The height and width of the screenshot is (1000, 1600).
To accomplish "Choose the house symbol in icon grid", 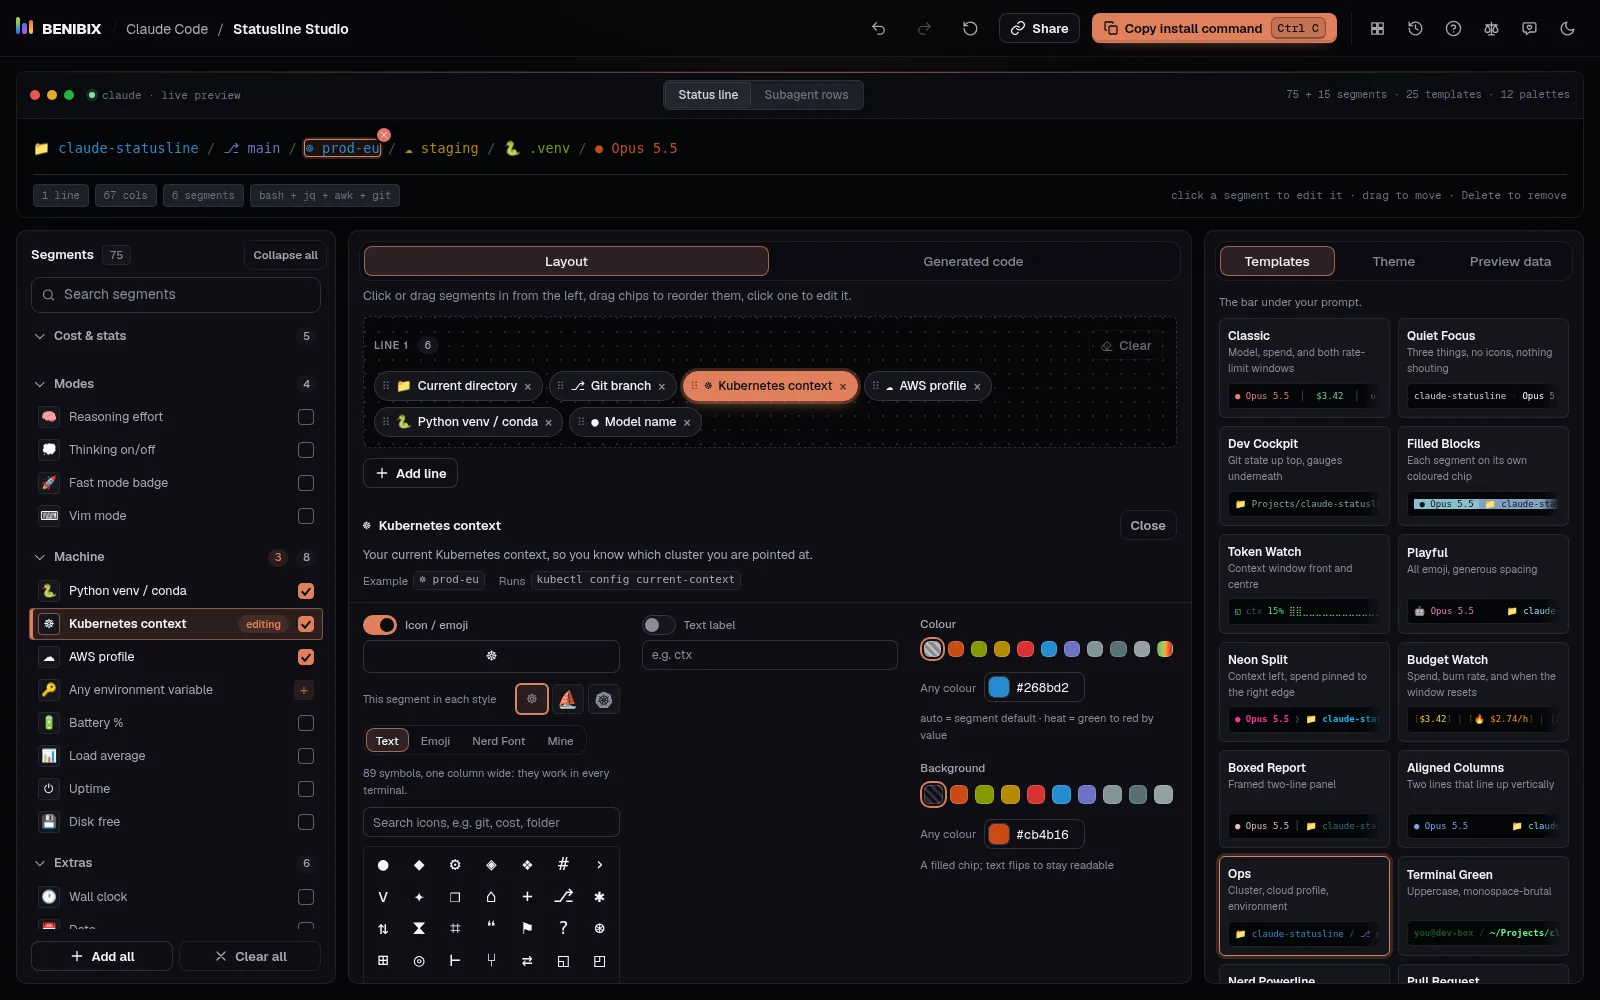I will [x=491, y=897].
